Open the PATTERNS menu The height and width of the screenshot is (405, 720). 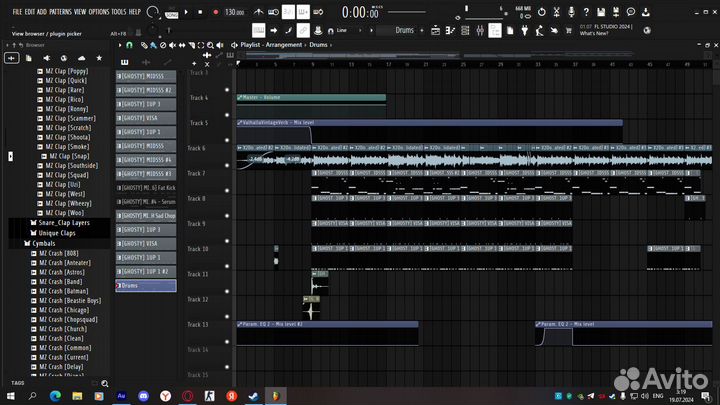coord(60,11)
